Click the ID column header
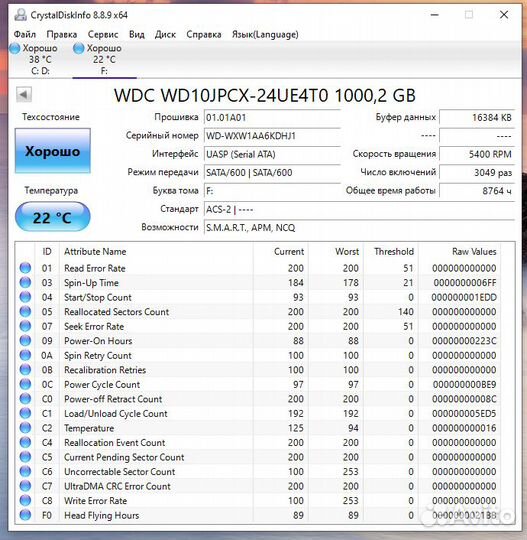 pos(47,252)
